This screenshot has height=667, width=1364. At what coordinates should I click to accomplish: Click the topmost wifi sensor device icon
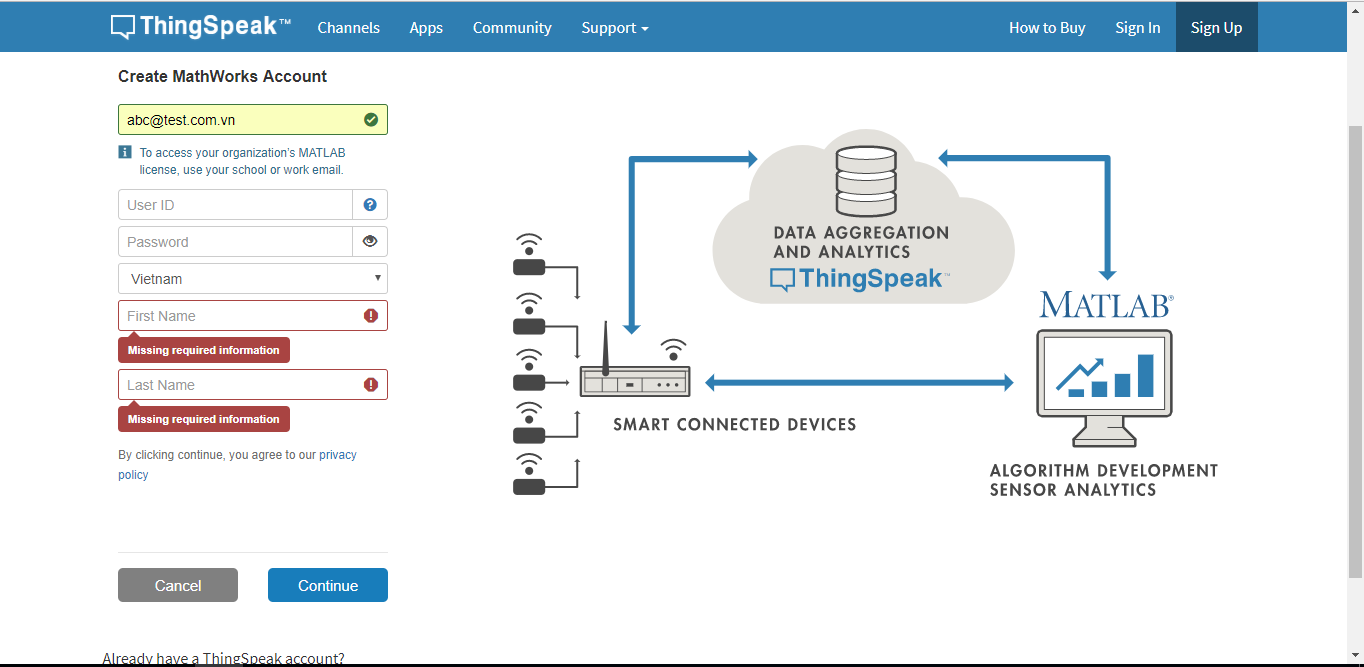pos(529,256)
